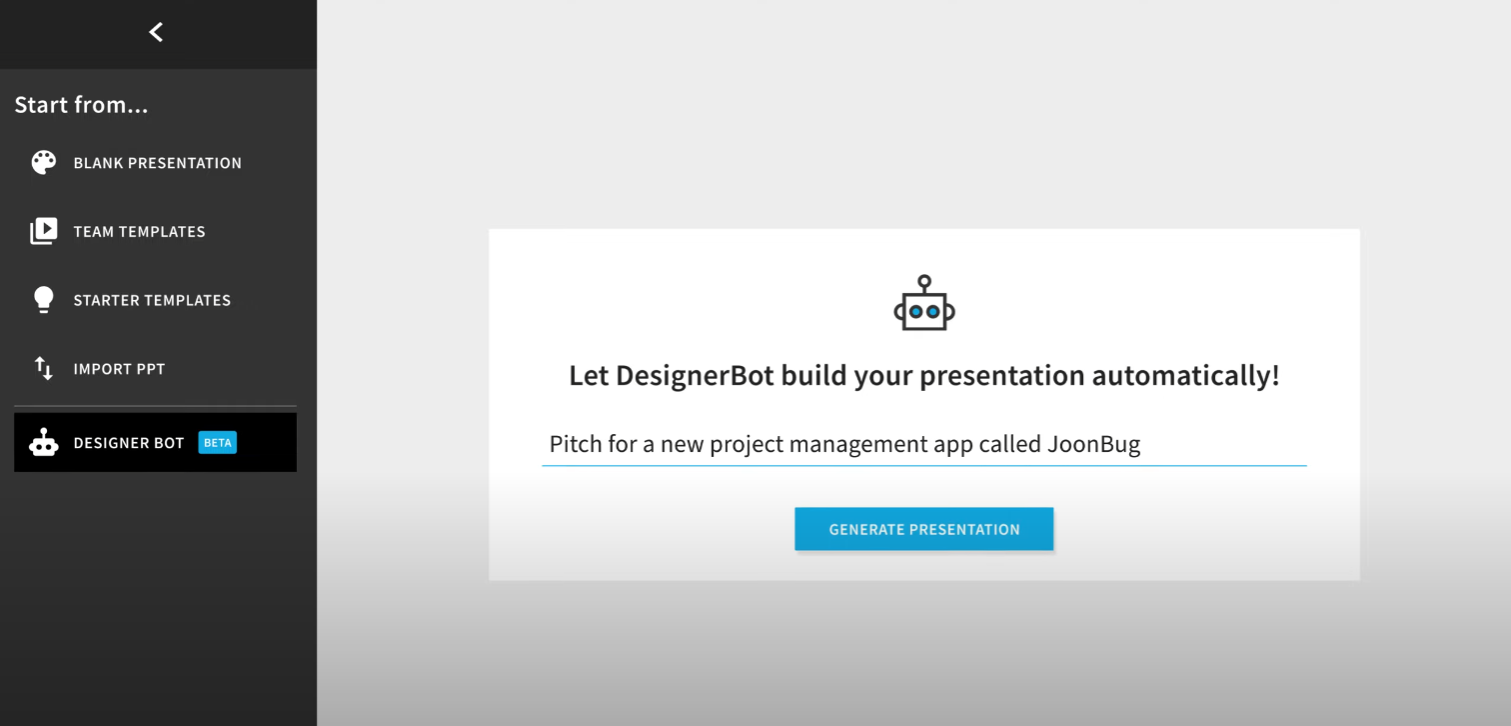Screen dimensions: 1511x726
Task: Click the 'Let DesignerBot build' heading
Action: pyautogui.click(x=923, y=376)
